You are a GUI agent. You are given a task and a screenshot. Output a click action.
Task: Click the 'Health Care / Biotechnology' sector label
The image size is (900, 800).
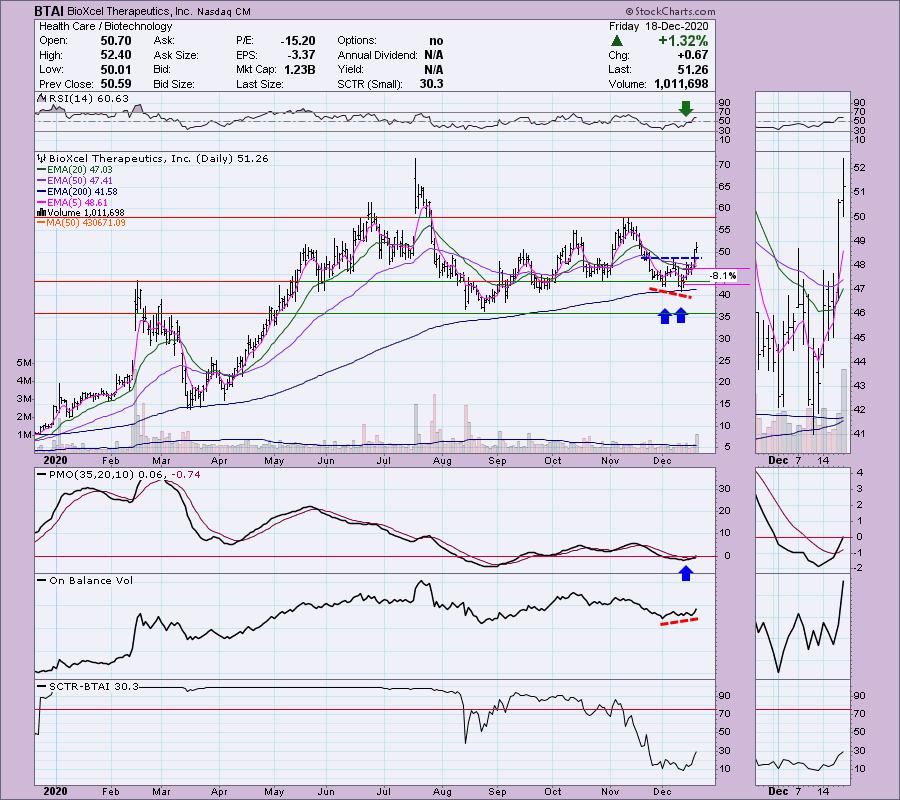coord(106,26)
